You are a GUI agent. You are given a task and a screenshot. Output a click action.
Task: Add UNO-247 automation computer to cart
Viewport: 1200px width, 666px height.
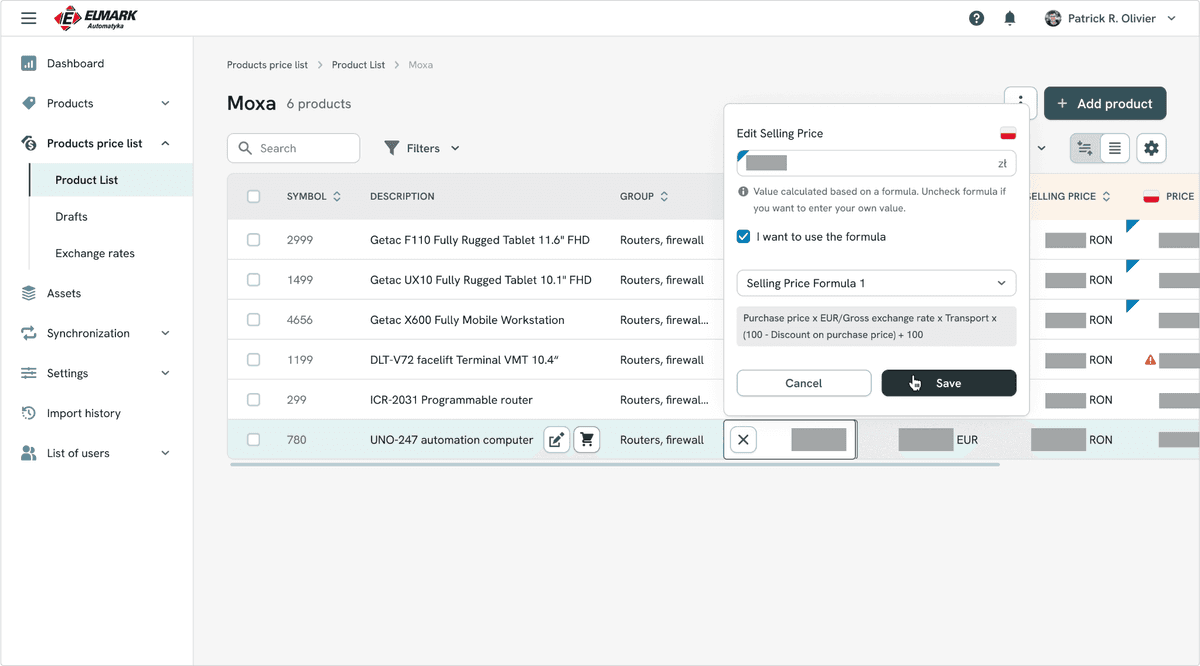[x=587, y=440]
